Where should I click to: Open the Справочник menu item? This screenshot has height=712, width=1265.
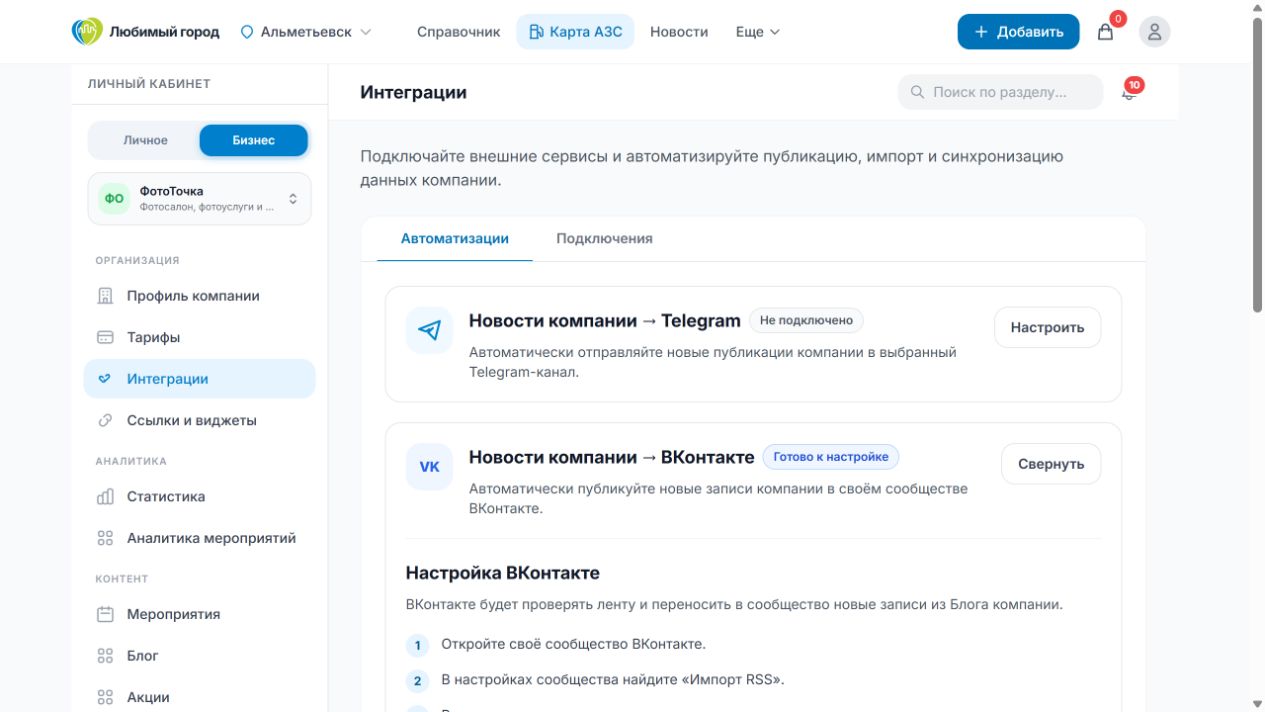coord(458,32)
